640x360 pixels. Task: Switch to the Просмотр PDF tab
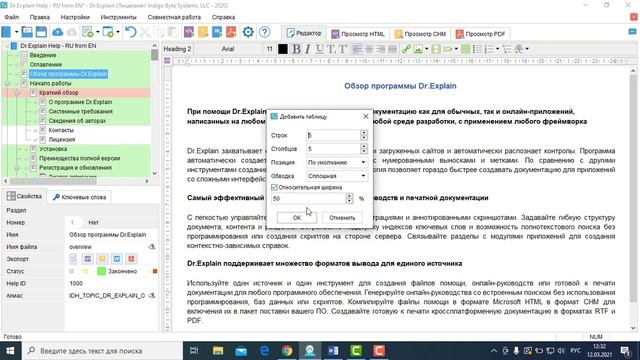pyautogui.click(x=480, y=34)
